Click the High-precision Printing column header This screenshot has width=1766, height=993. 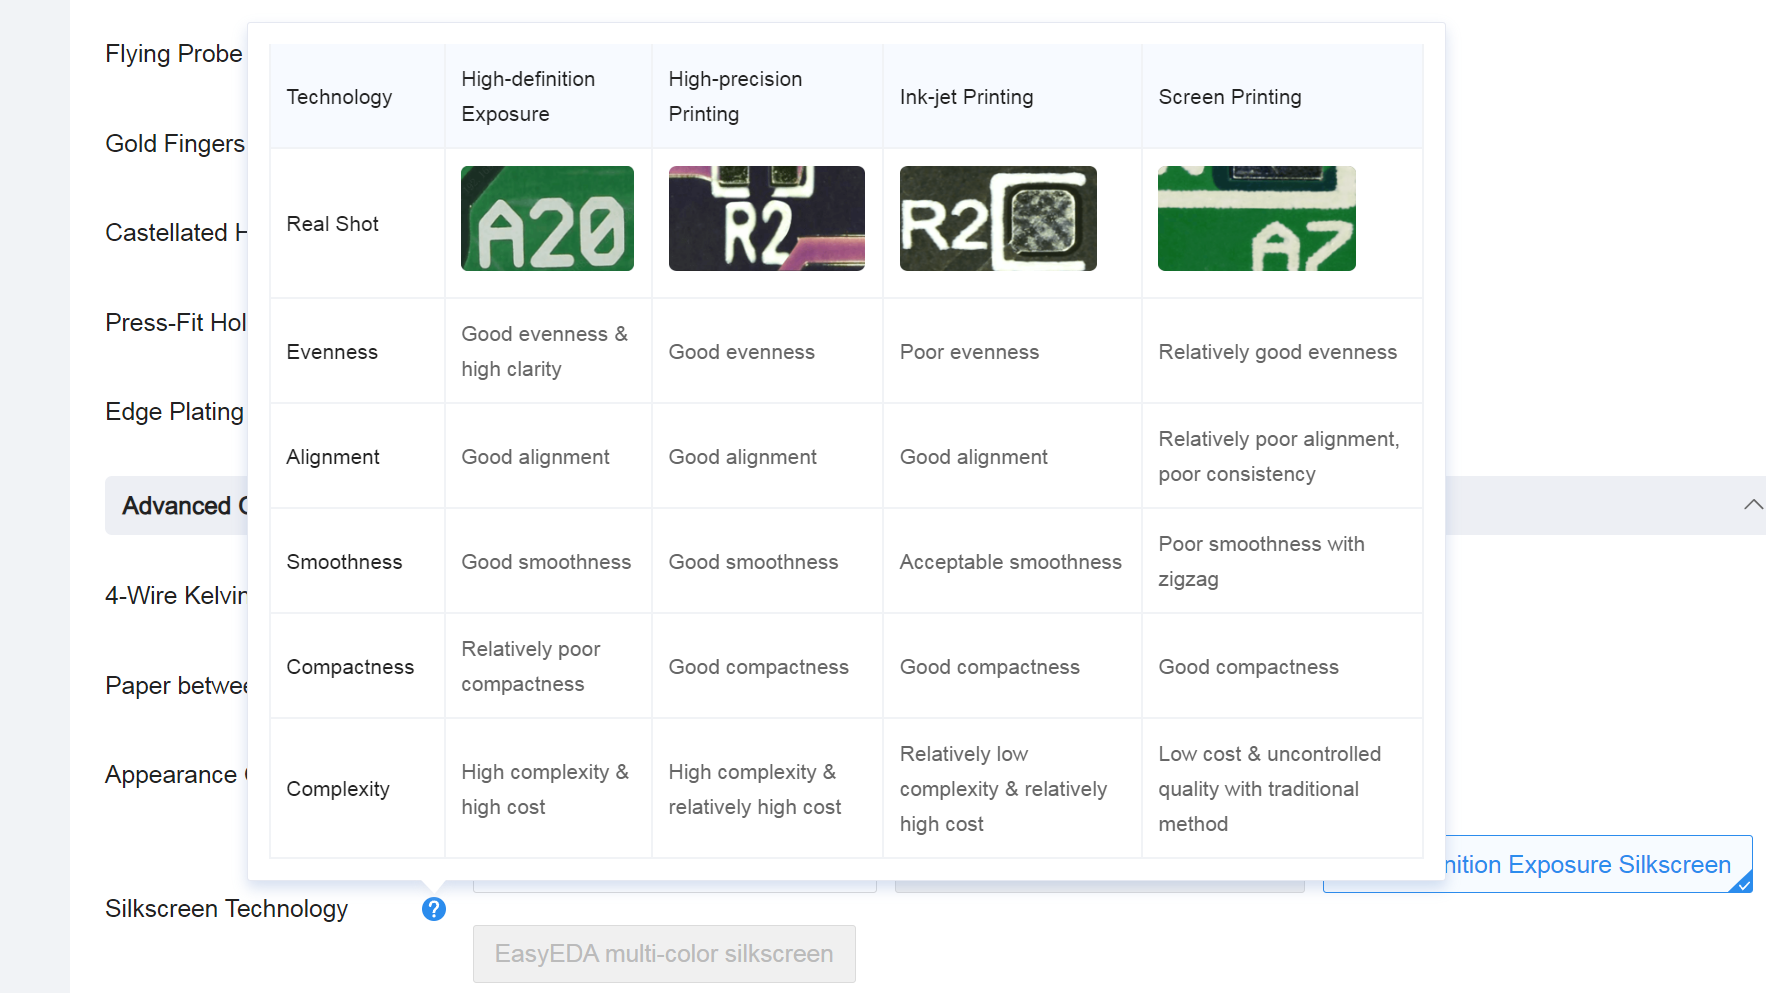pos(736,96)
